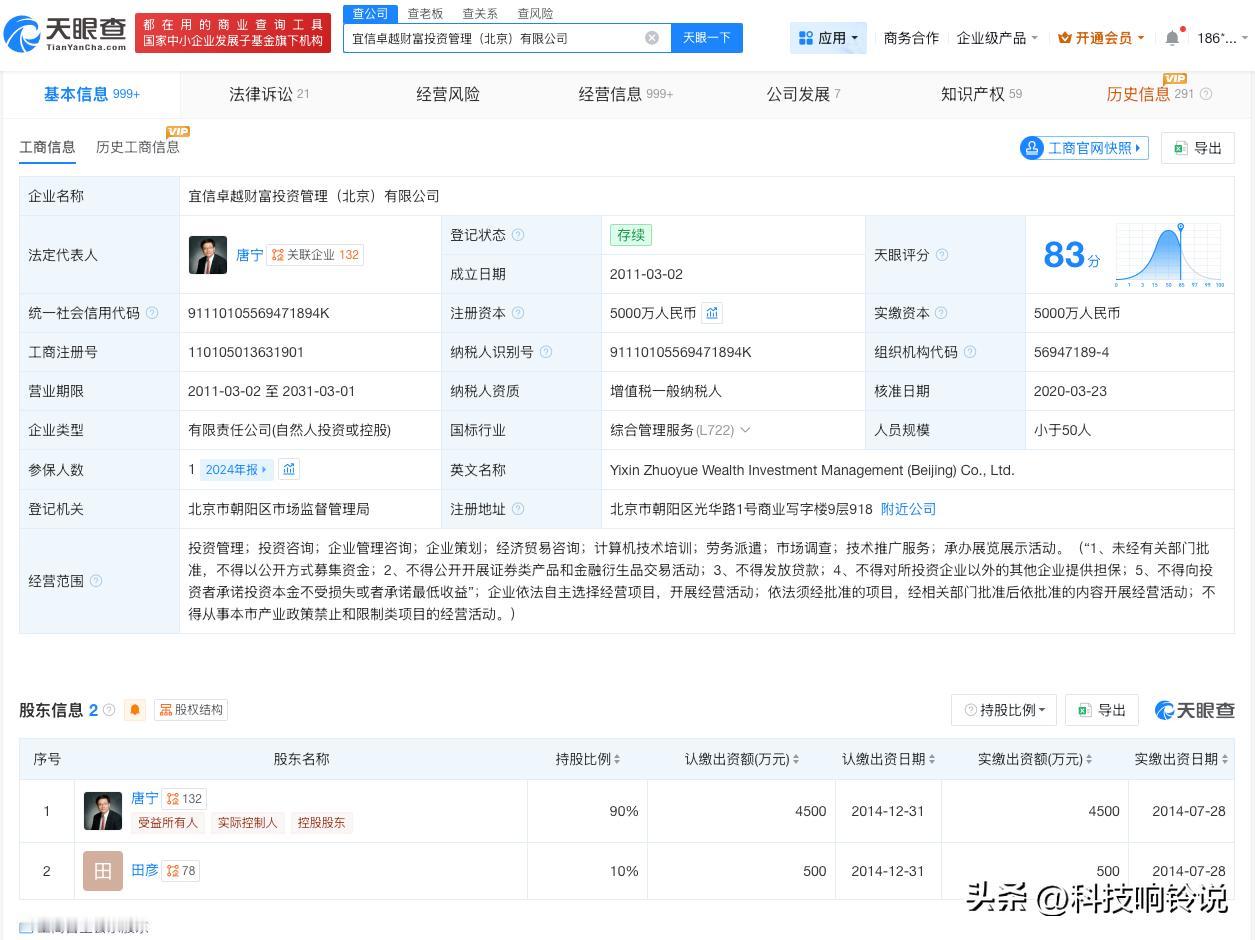Viewport: 1255px width, 940px height.
Task: Click help icon beside 股东信息 heading
Action: click(x=109, y=710)
